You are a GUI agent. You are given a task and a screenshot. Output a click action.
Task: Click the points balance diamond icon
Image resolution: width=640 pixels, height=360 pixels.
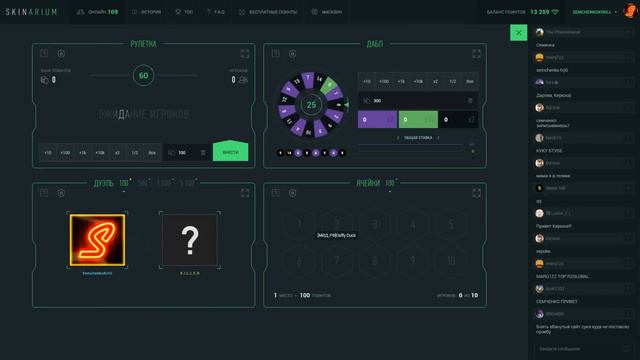point(555,12)
